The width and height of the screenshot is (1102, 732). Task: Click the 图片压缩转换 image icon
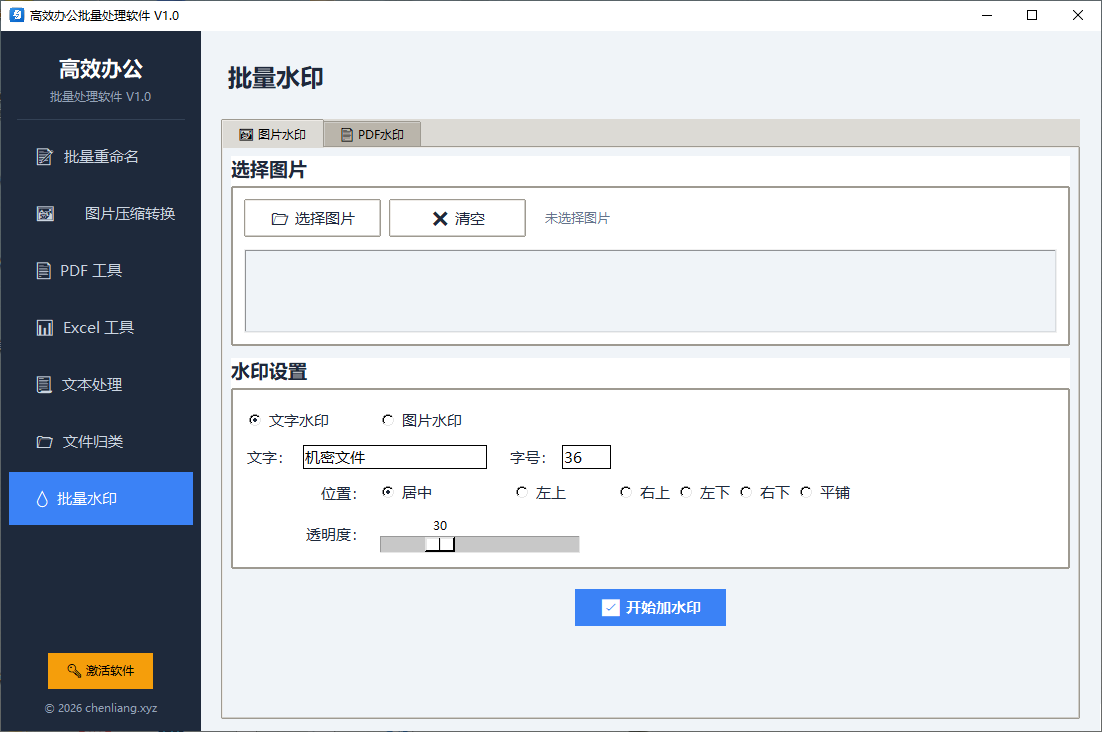coord(45,214)
